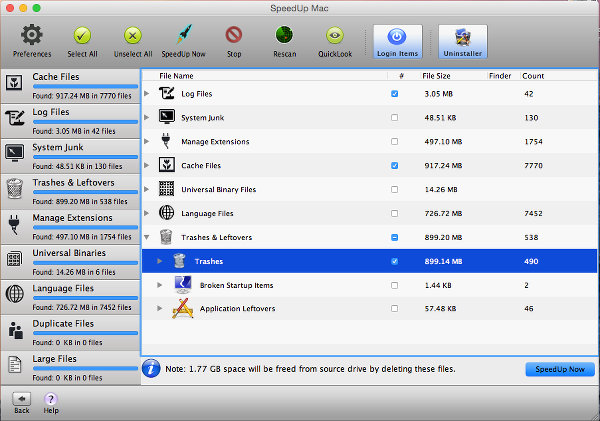
Task: Open Preferences gear icon
Action: tap(32, 35)
